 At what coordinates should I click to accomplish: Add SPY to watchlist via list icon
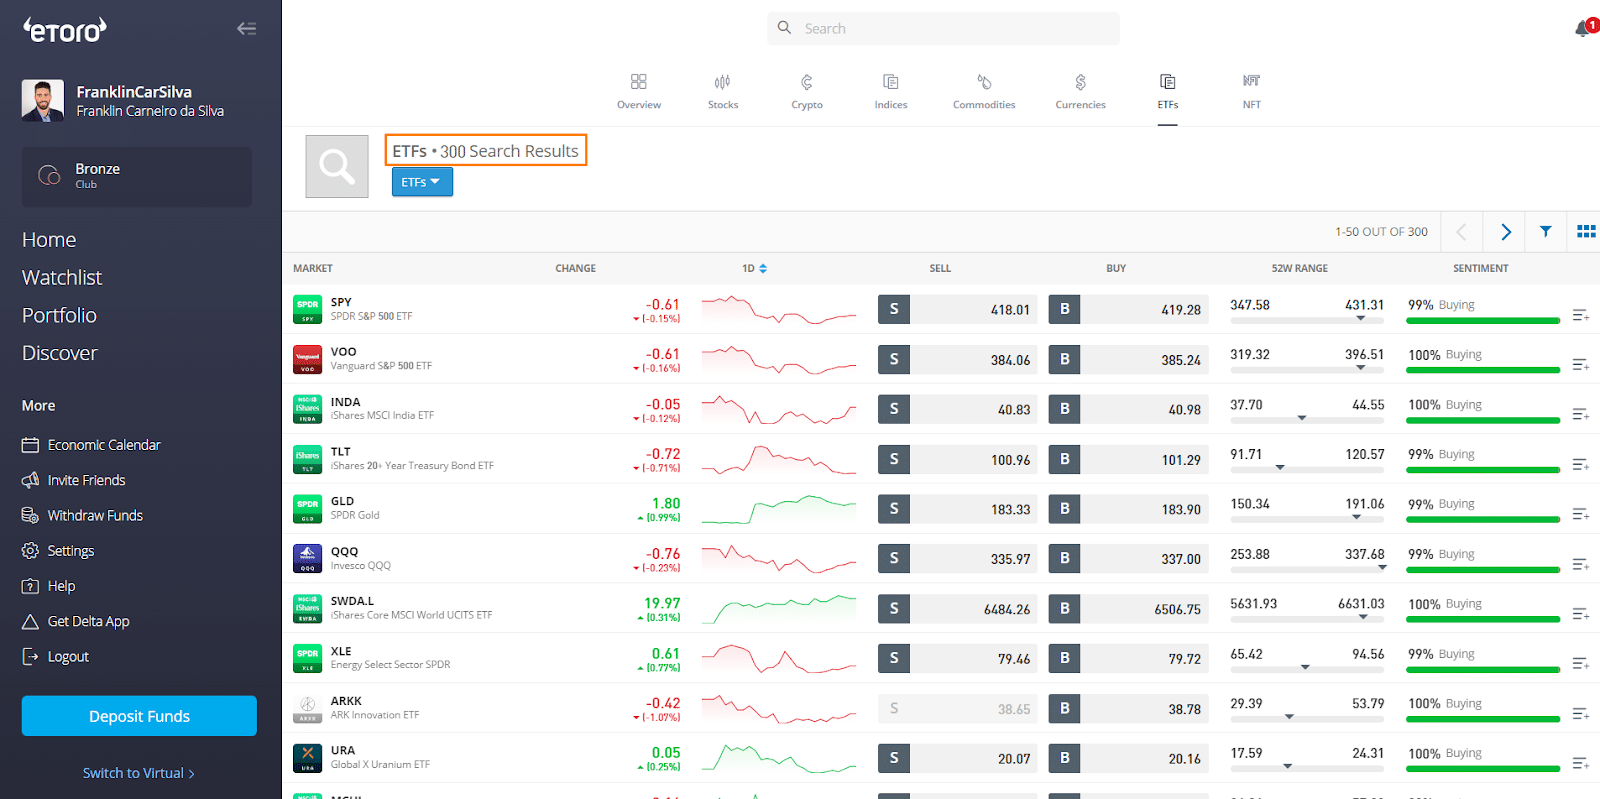coord(1581,315)
